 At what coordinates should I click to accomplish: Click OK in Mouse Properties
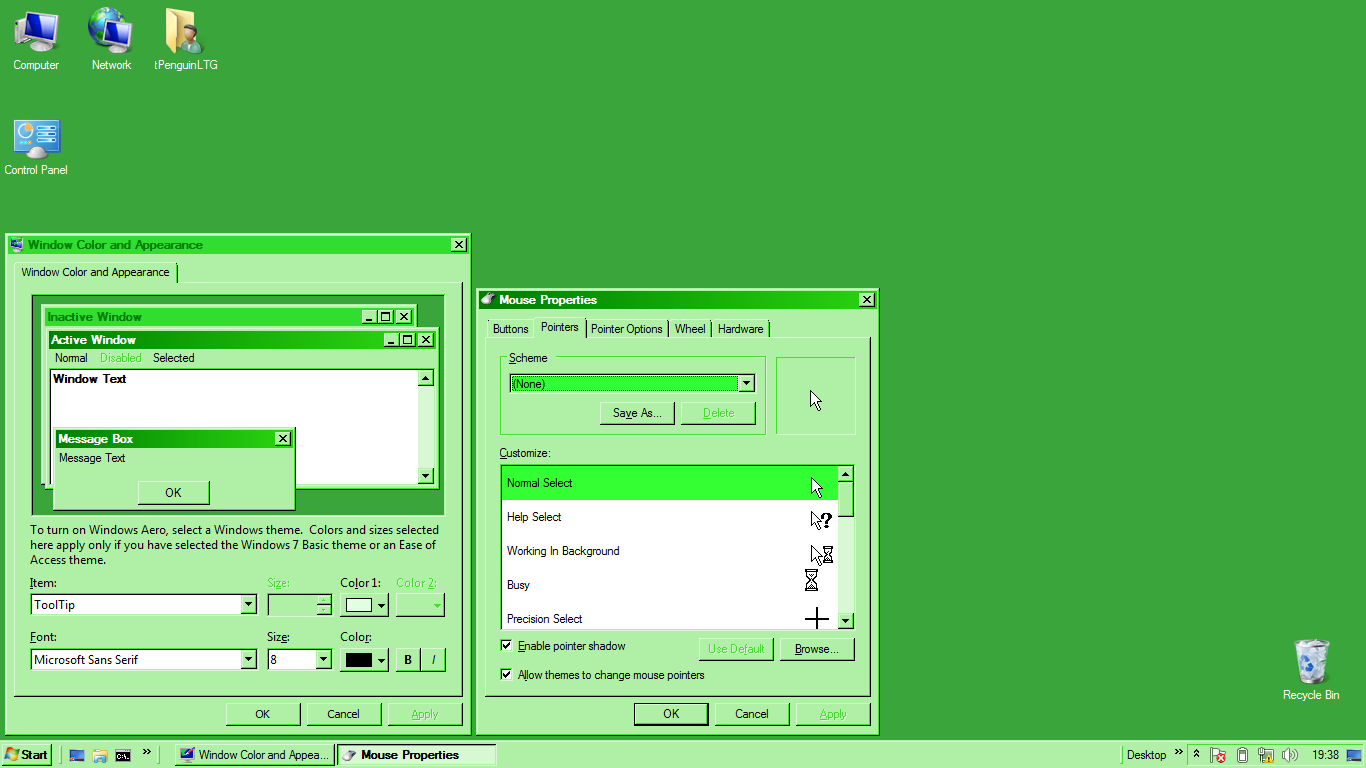671,714
